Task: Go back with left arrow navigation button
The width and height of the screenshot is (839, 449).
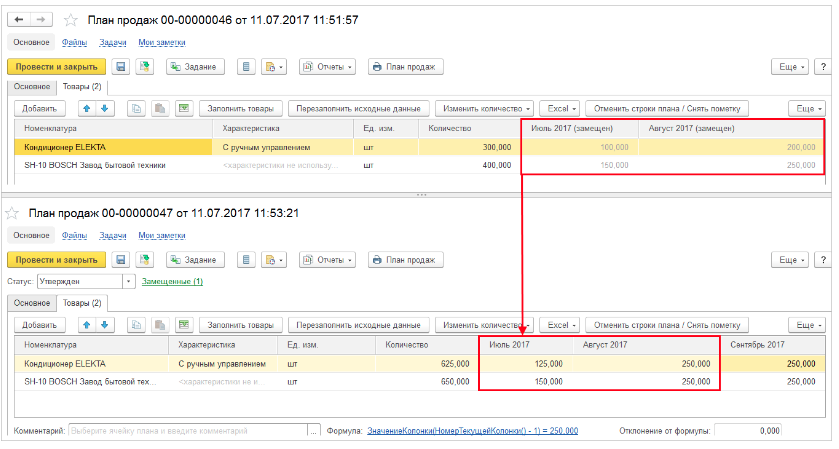Action: tap(19, 20)
